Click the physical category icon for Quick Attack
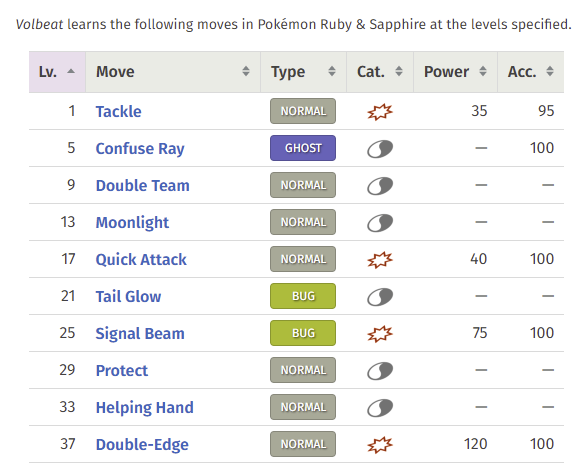This screenshot has width=586, height=467. tap(380, 259)
